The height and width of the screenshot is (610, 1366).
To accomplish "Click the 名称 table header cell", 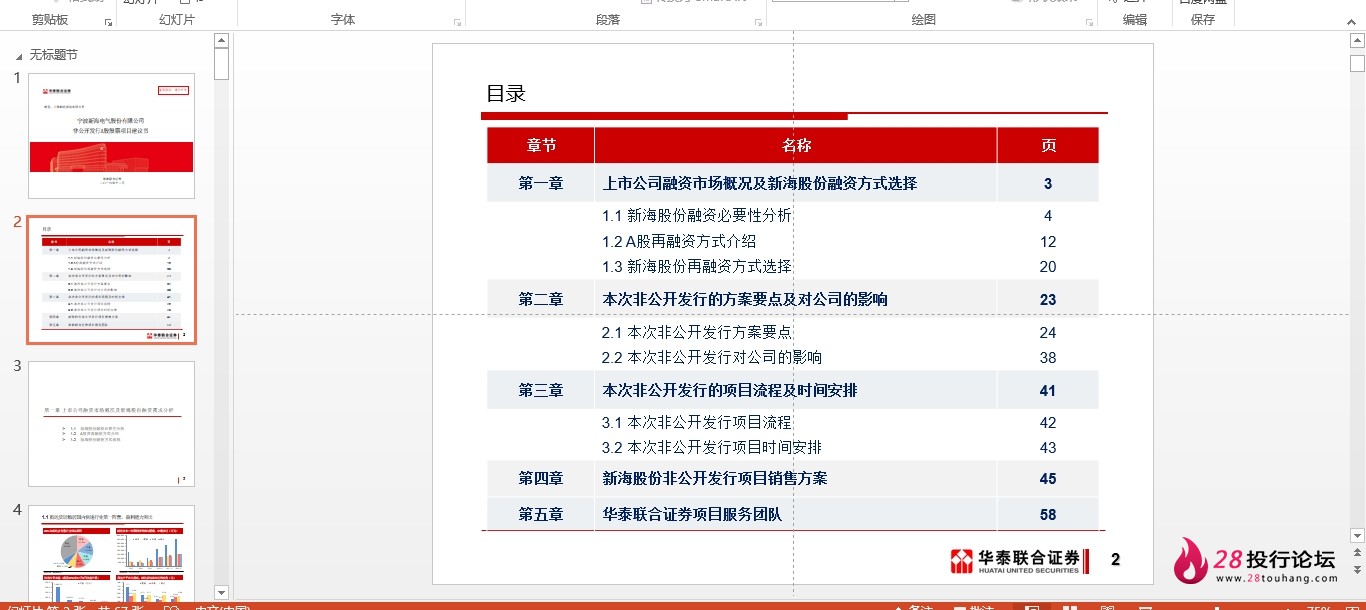I will tap(796, 146).
